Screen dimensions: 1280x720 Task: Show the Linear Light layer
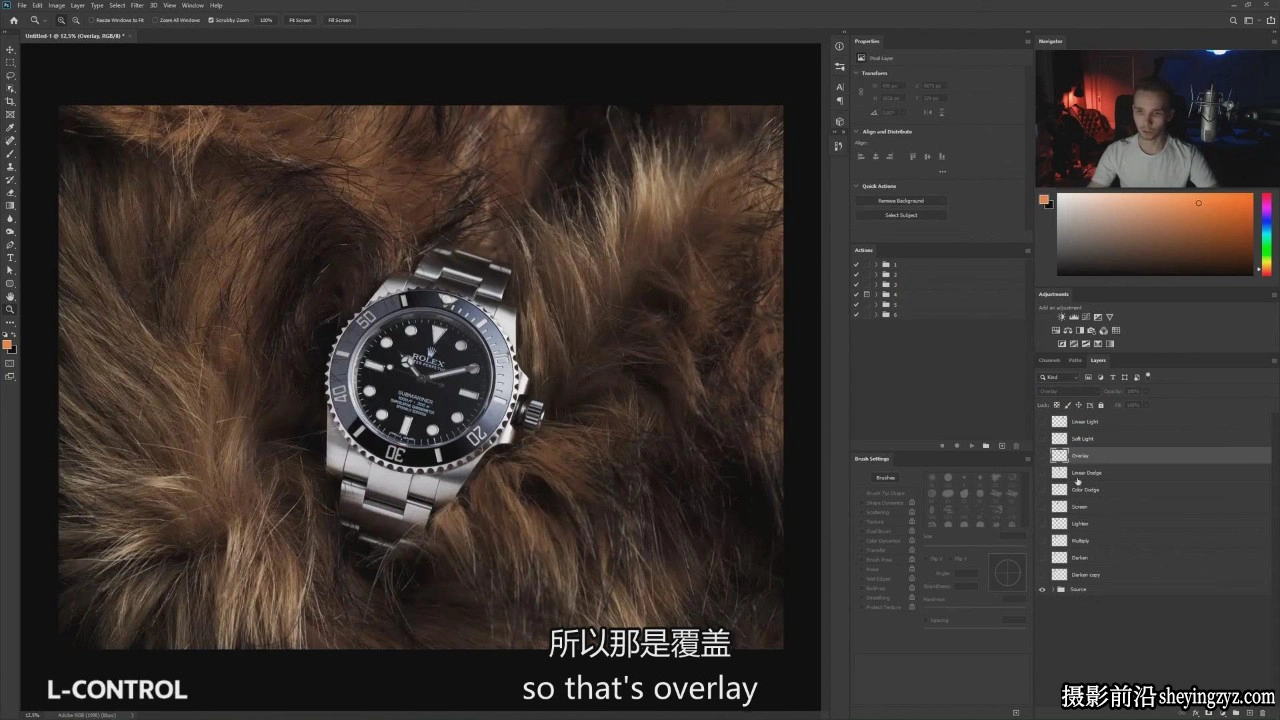pos(1042,422)
